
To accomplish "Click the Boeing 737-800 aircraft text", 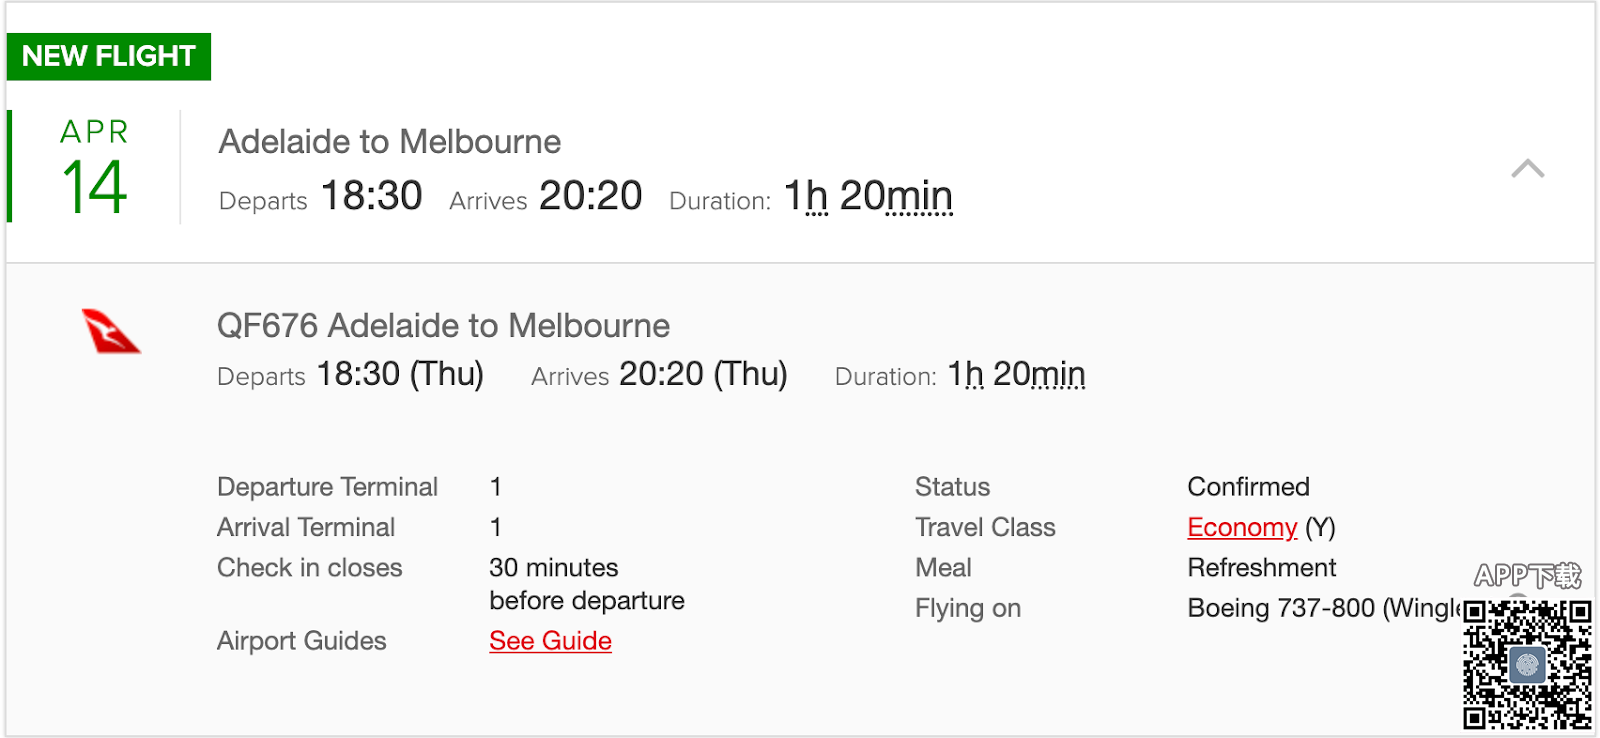I will 1322,608.
